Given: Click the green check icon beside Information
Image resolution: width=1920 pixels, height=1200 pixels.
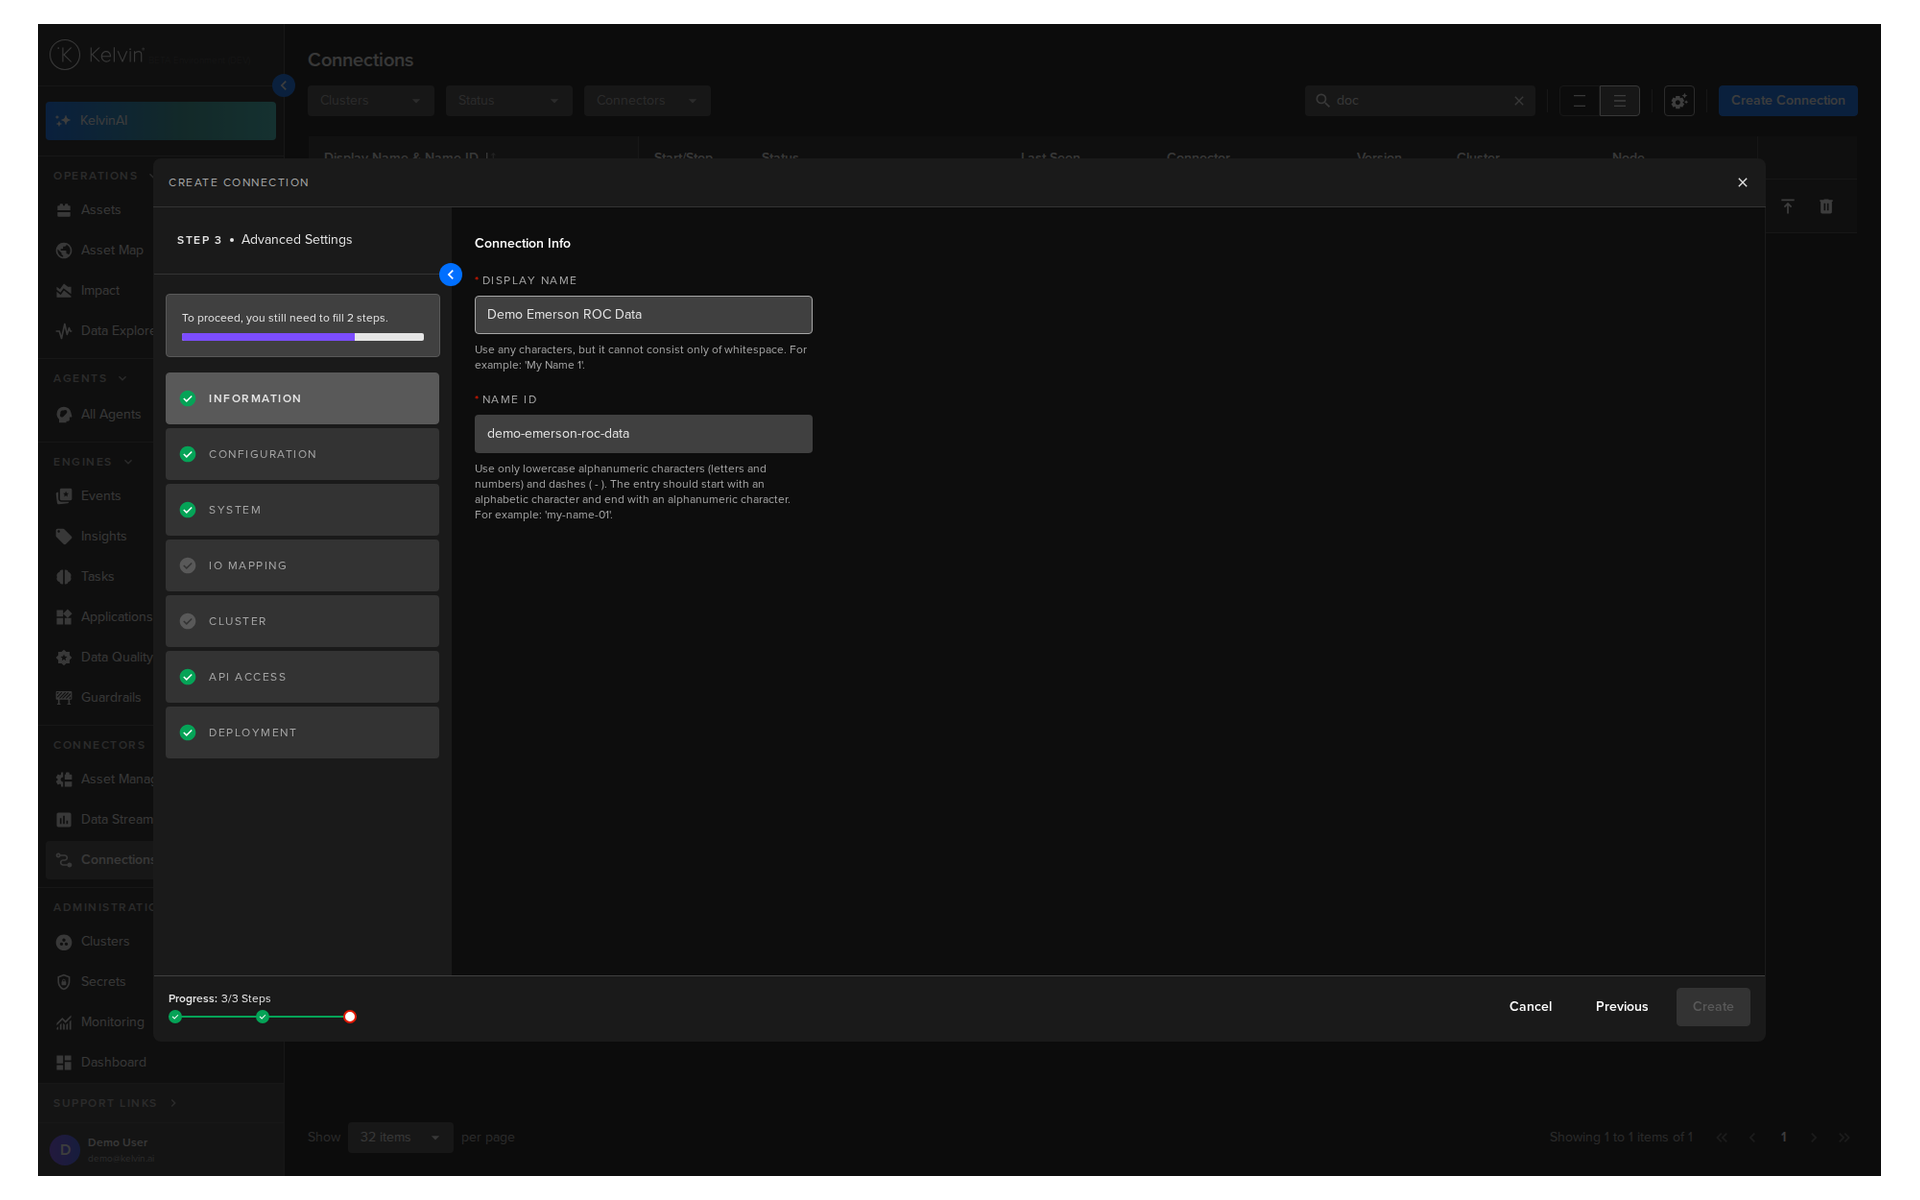Looking at the screenshot, I should (187, 398).
